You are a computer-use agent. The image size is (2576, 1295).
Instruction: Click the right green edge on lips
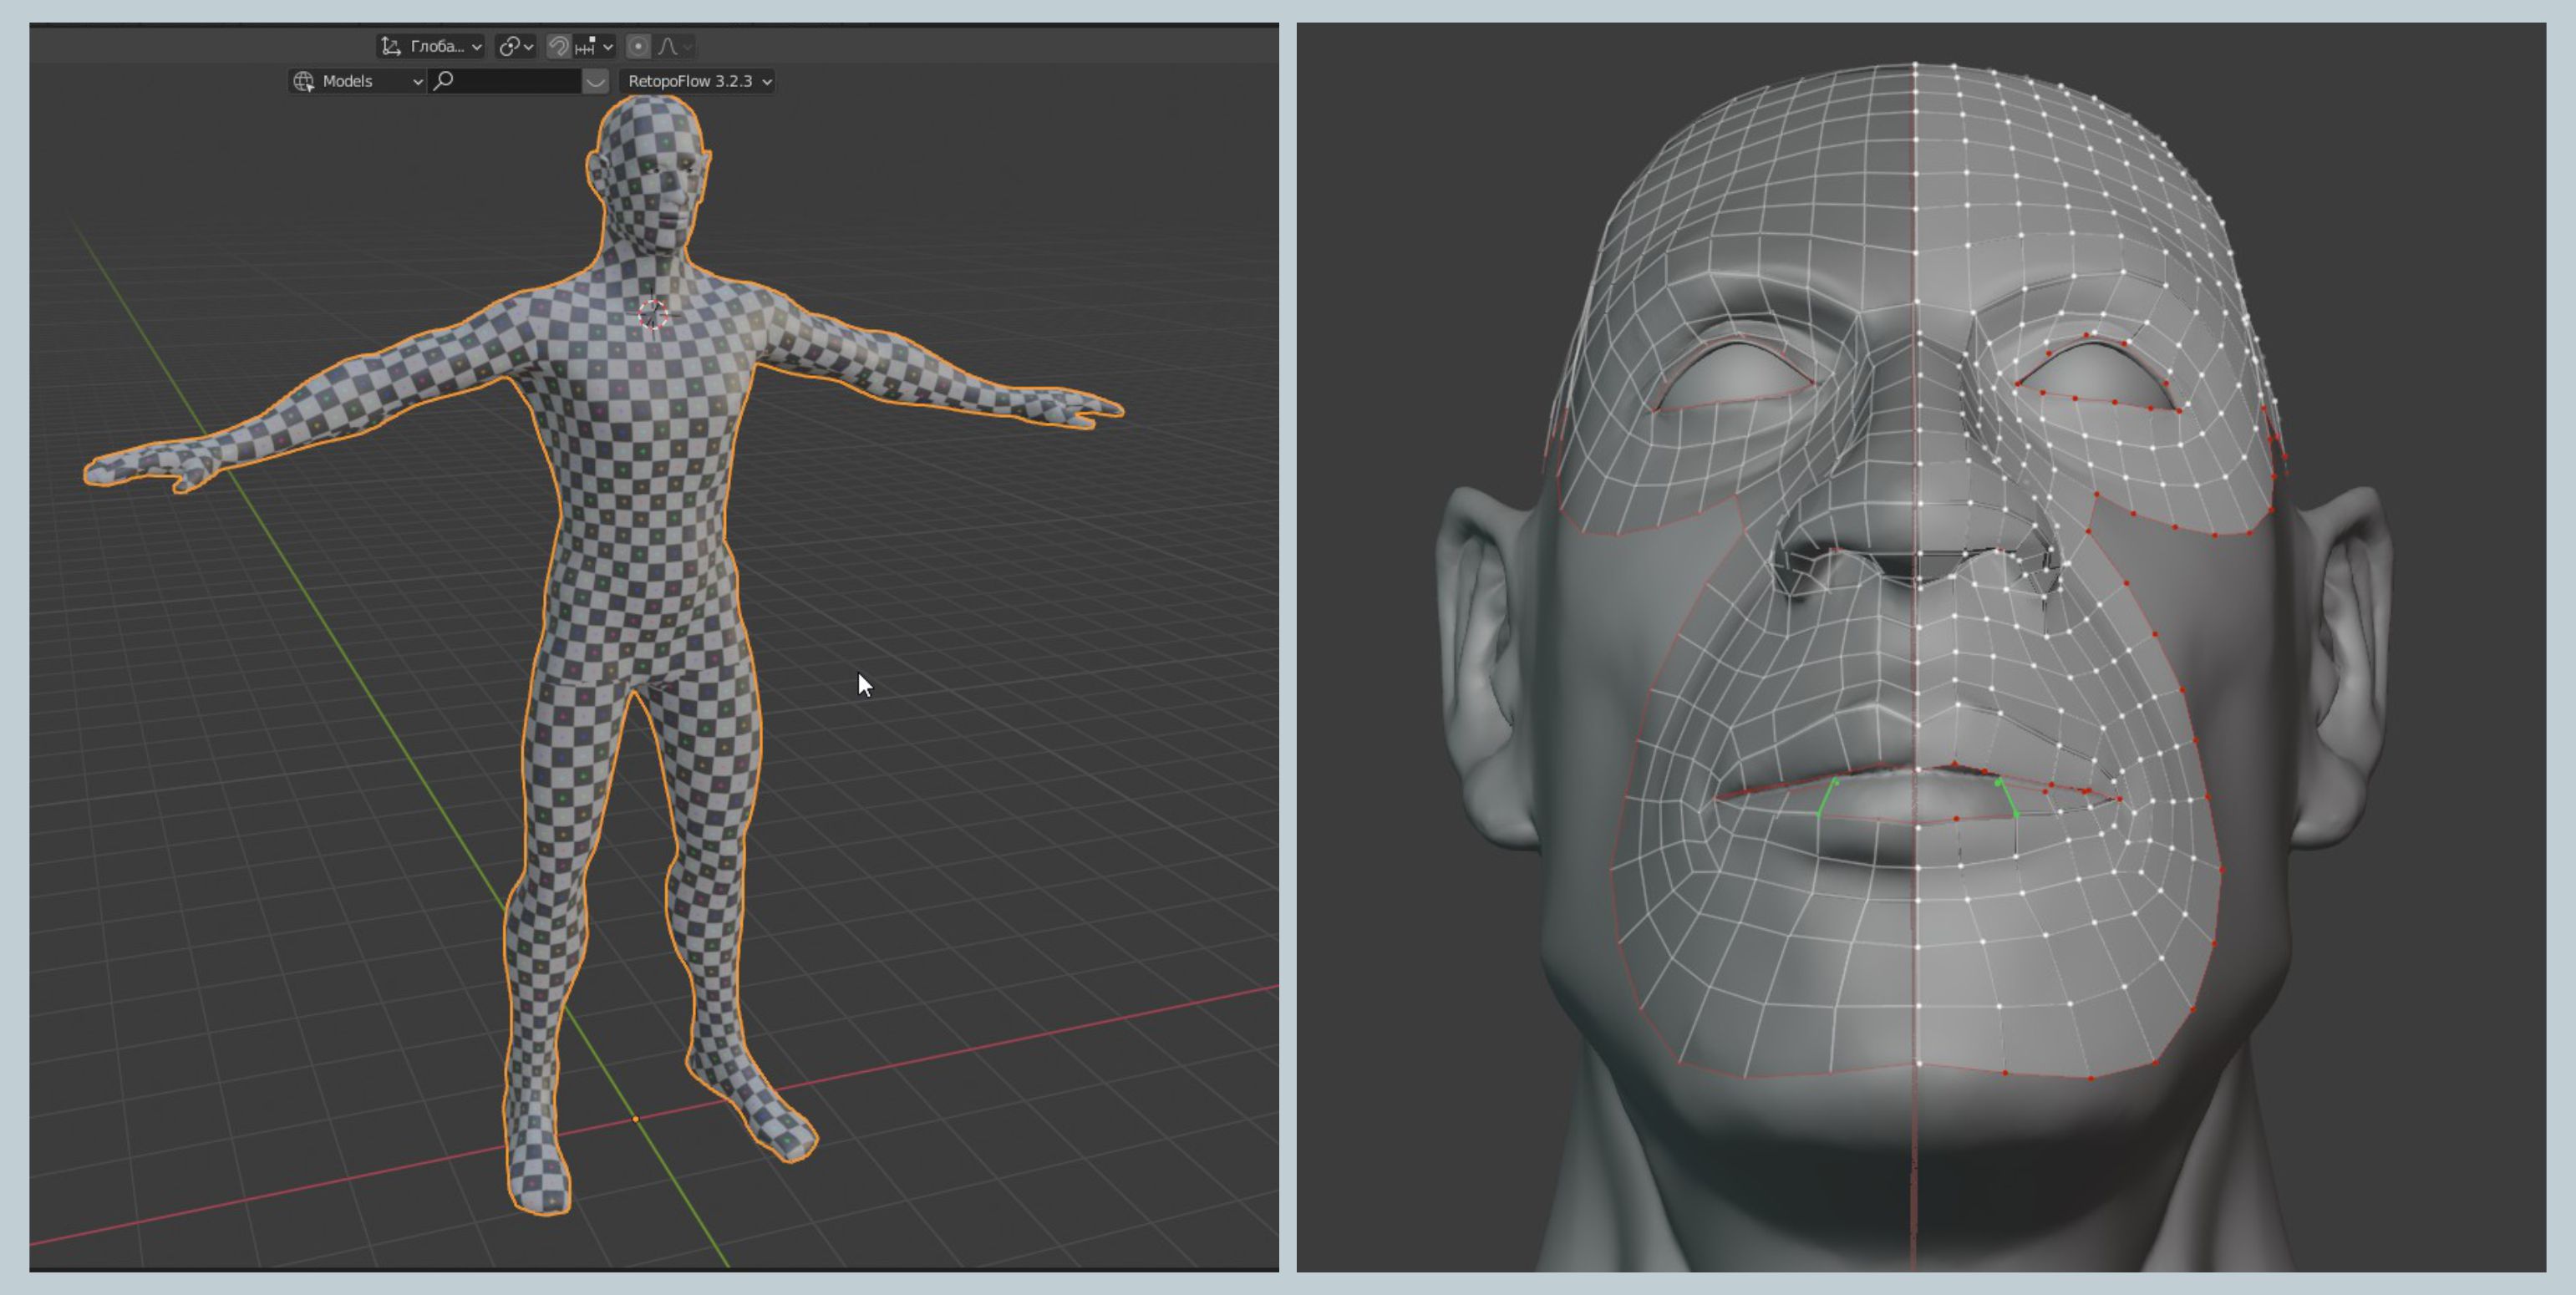click(2007, 798)
